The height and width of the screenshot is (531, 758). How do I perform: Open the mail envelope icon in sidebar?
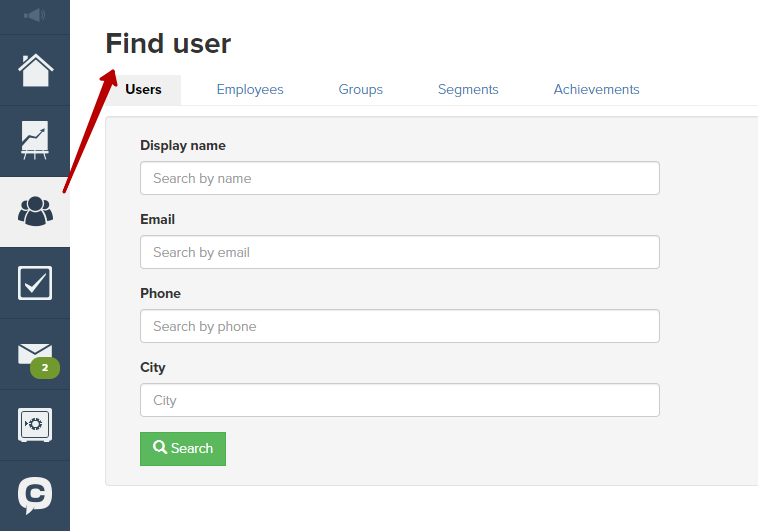[x=35, y=354]
